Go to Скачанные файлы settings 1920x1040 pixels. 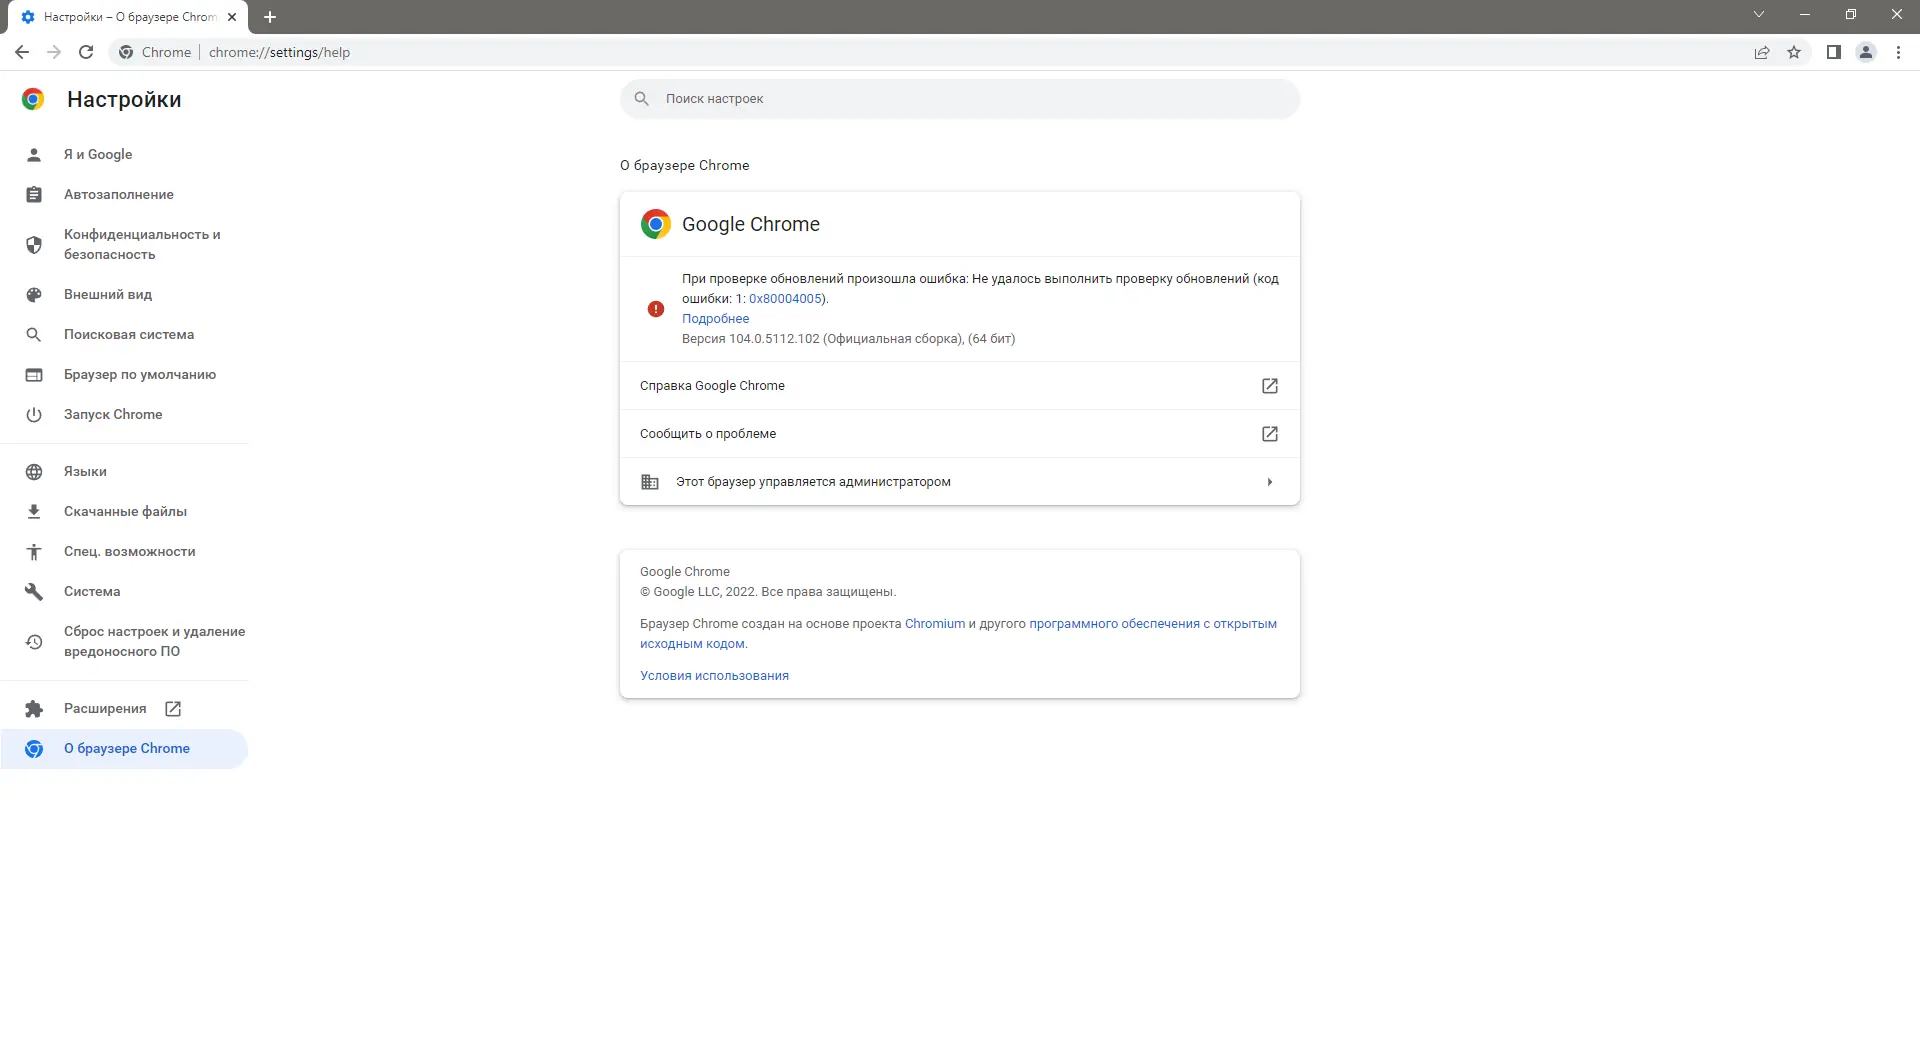pos(125,511)
